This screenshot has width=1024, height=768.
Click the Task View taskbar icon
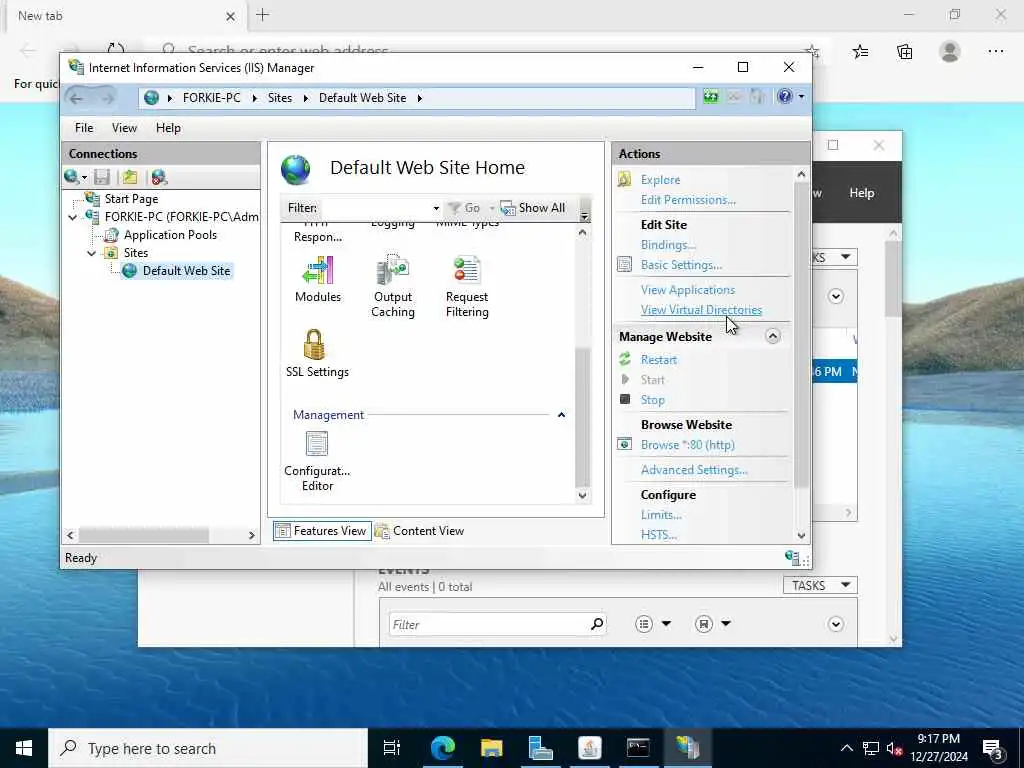coord(392,748)
